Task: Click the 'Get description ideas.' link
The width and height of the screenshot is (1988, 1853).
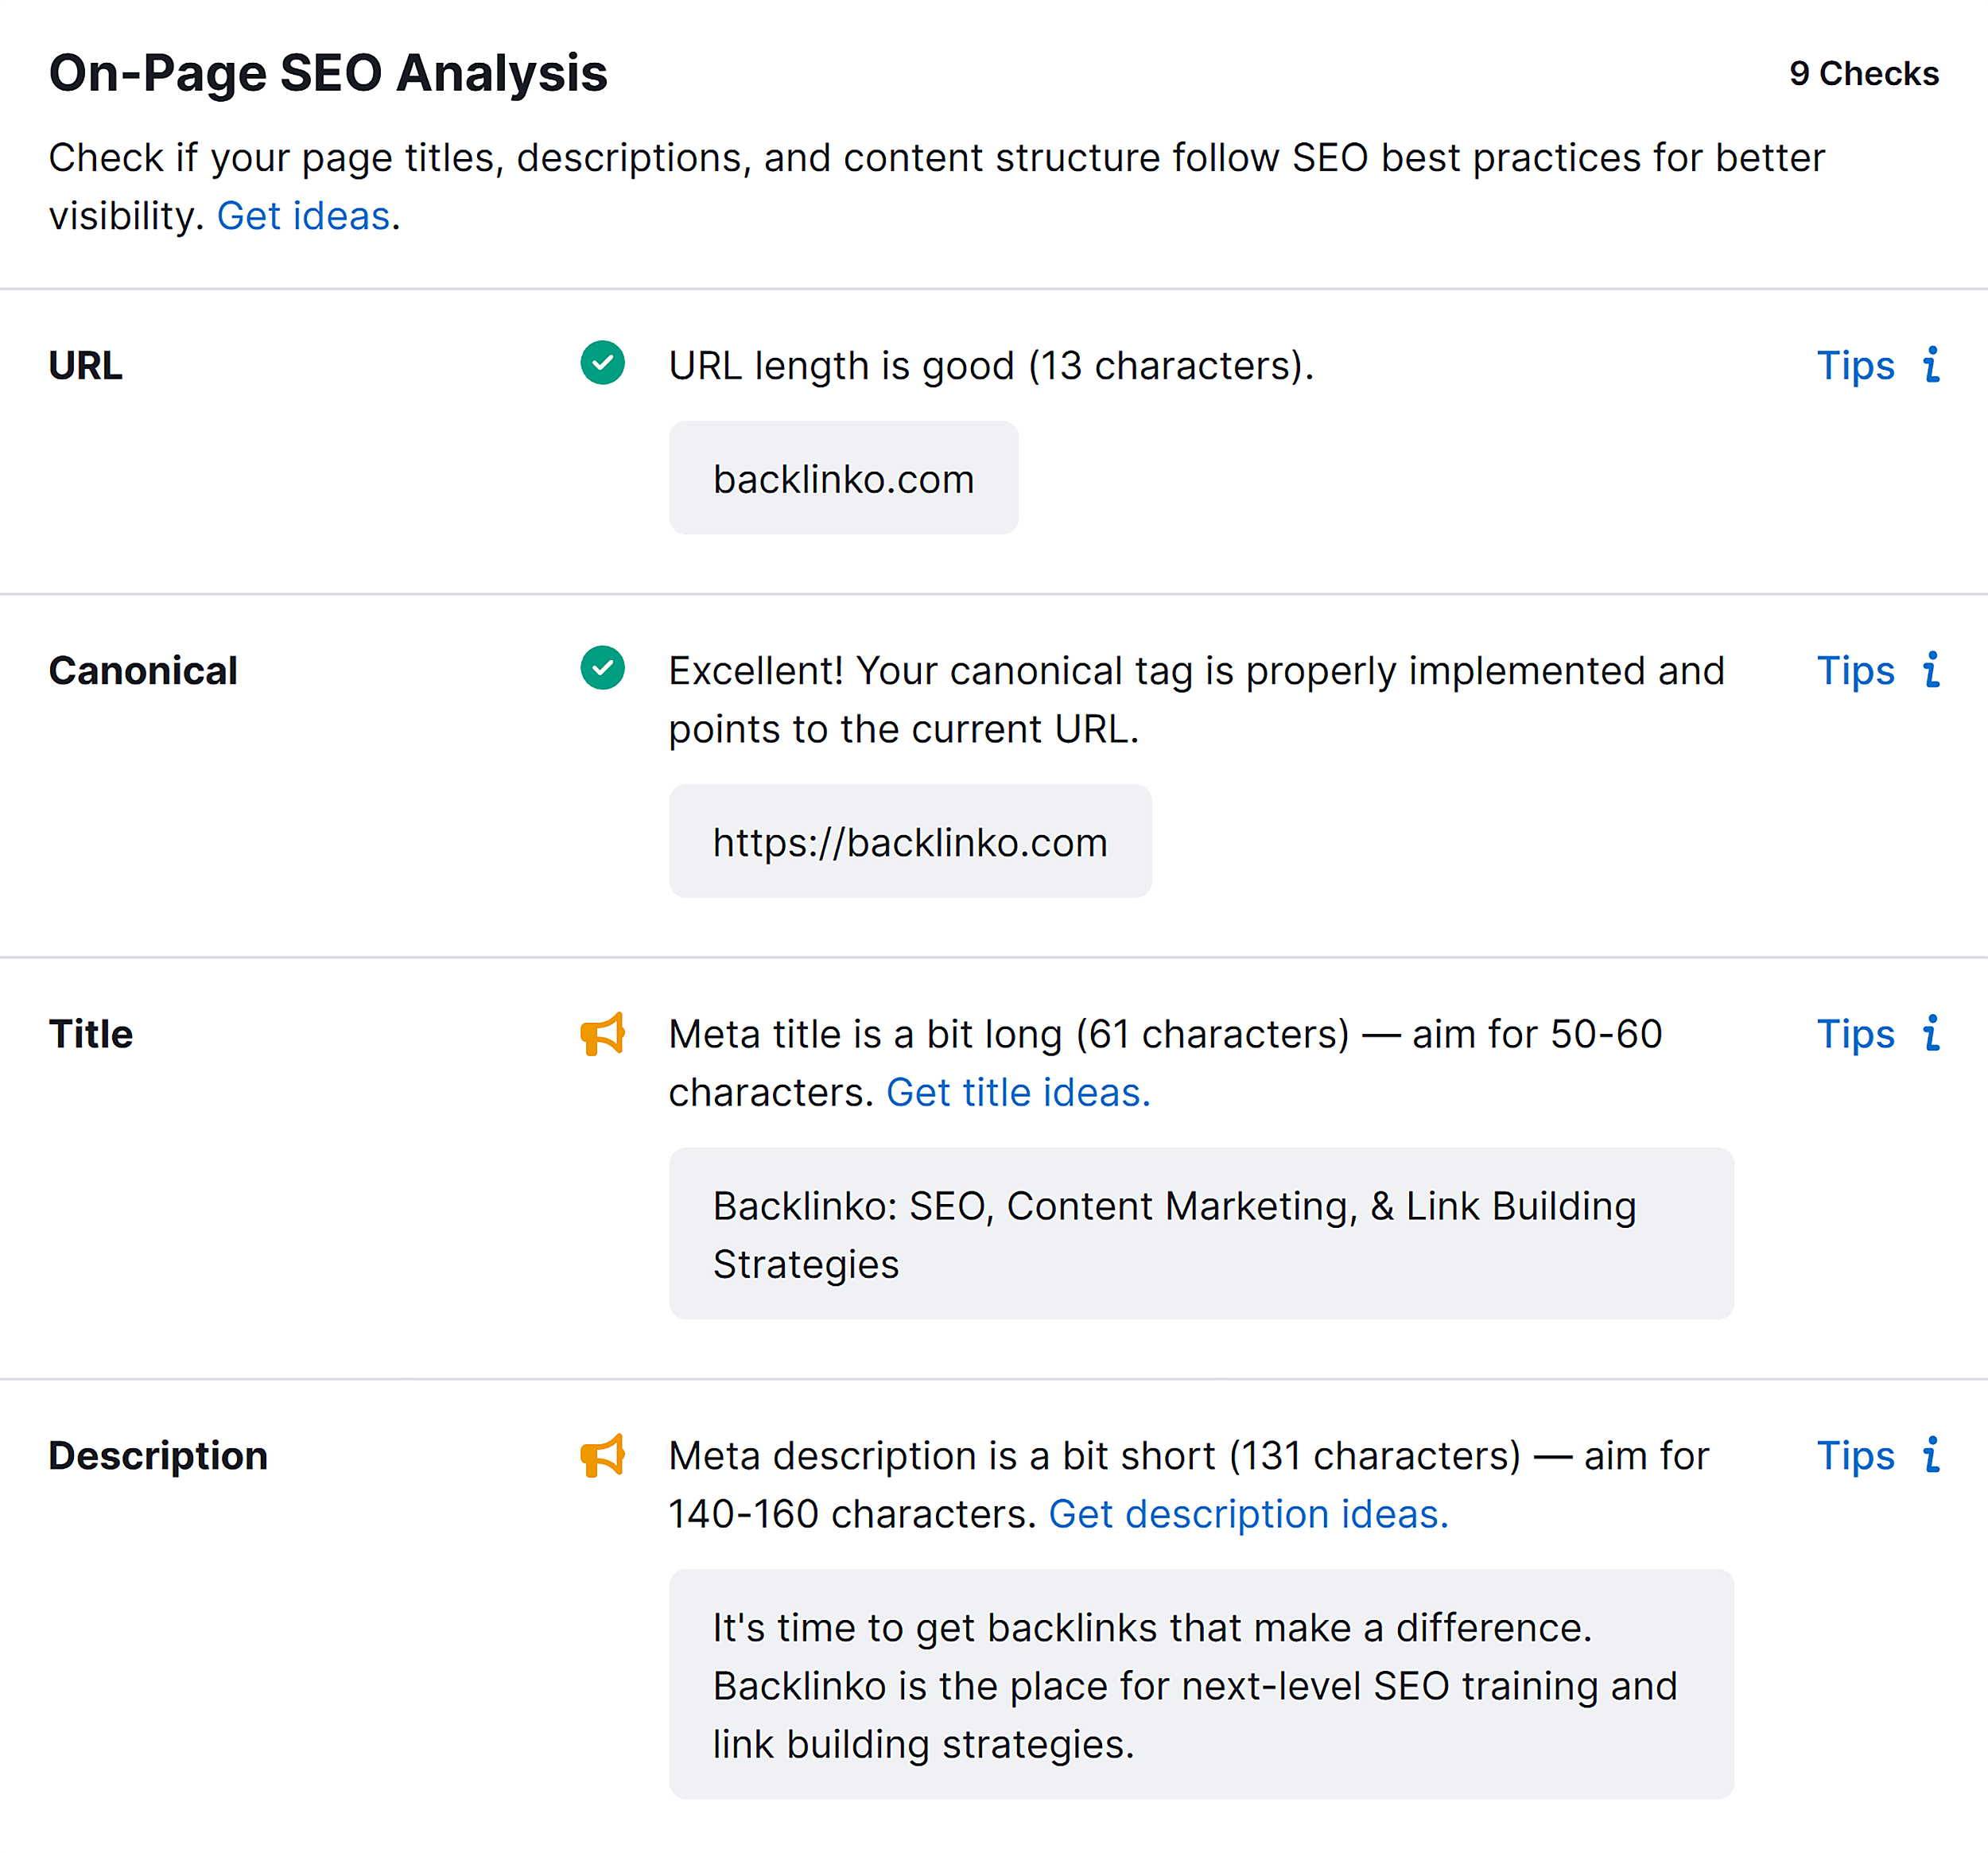Action: pyautogui.click(x=1248, y=1514)
